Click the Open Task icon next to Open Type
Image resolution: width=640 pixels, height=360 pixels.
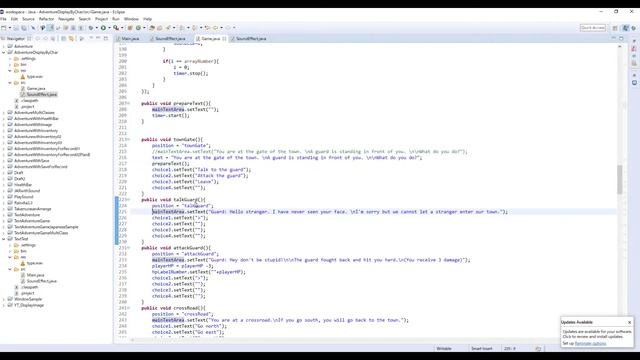(160, 28)
